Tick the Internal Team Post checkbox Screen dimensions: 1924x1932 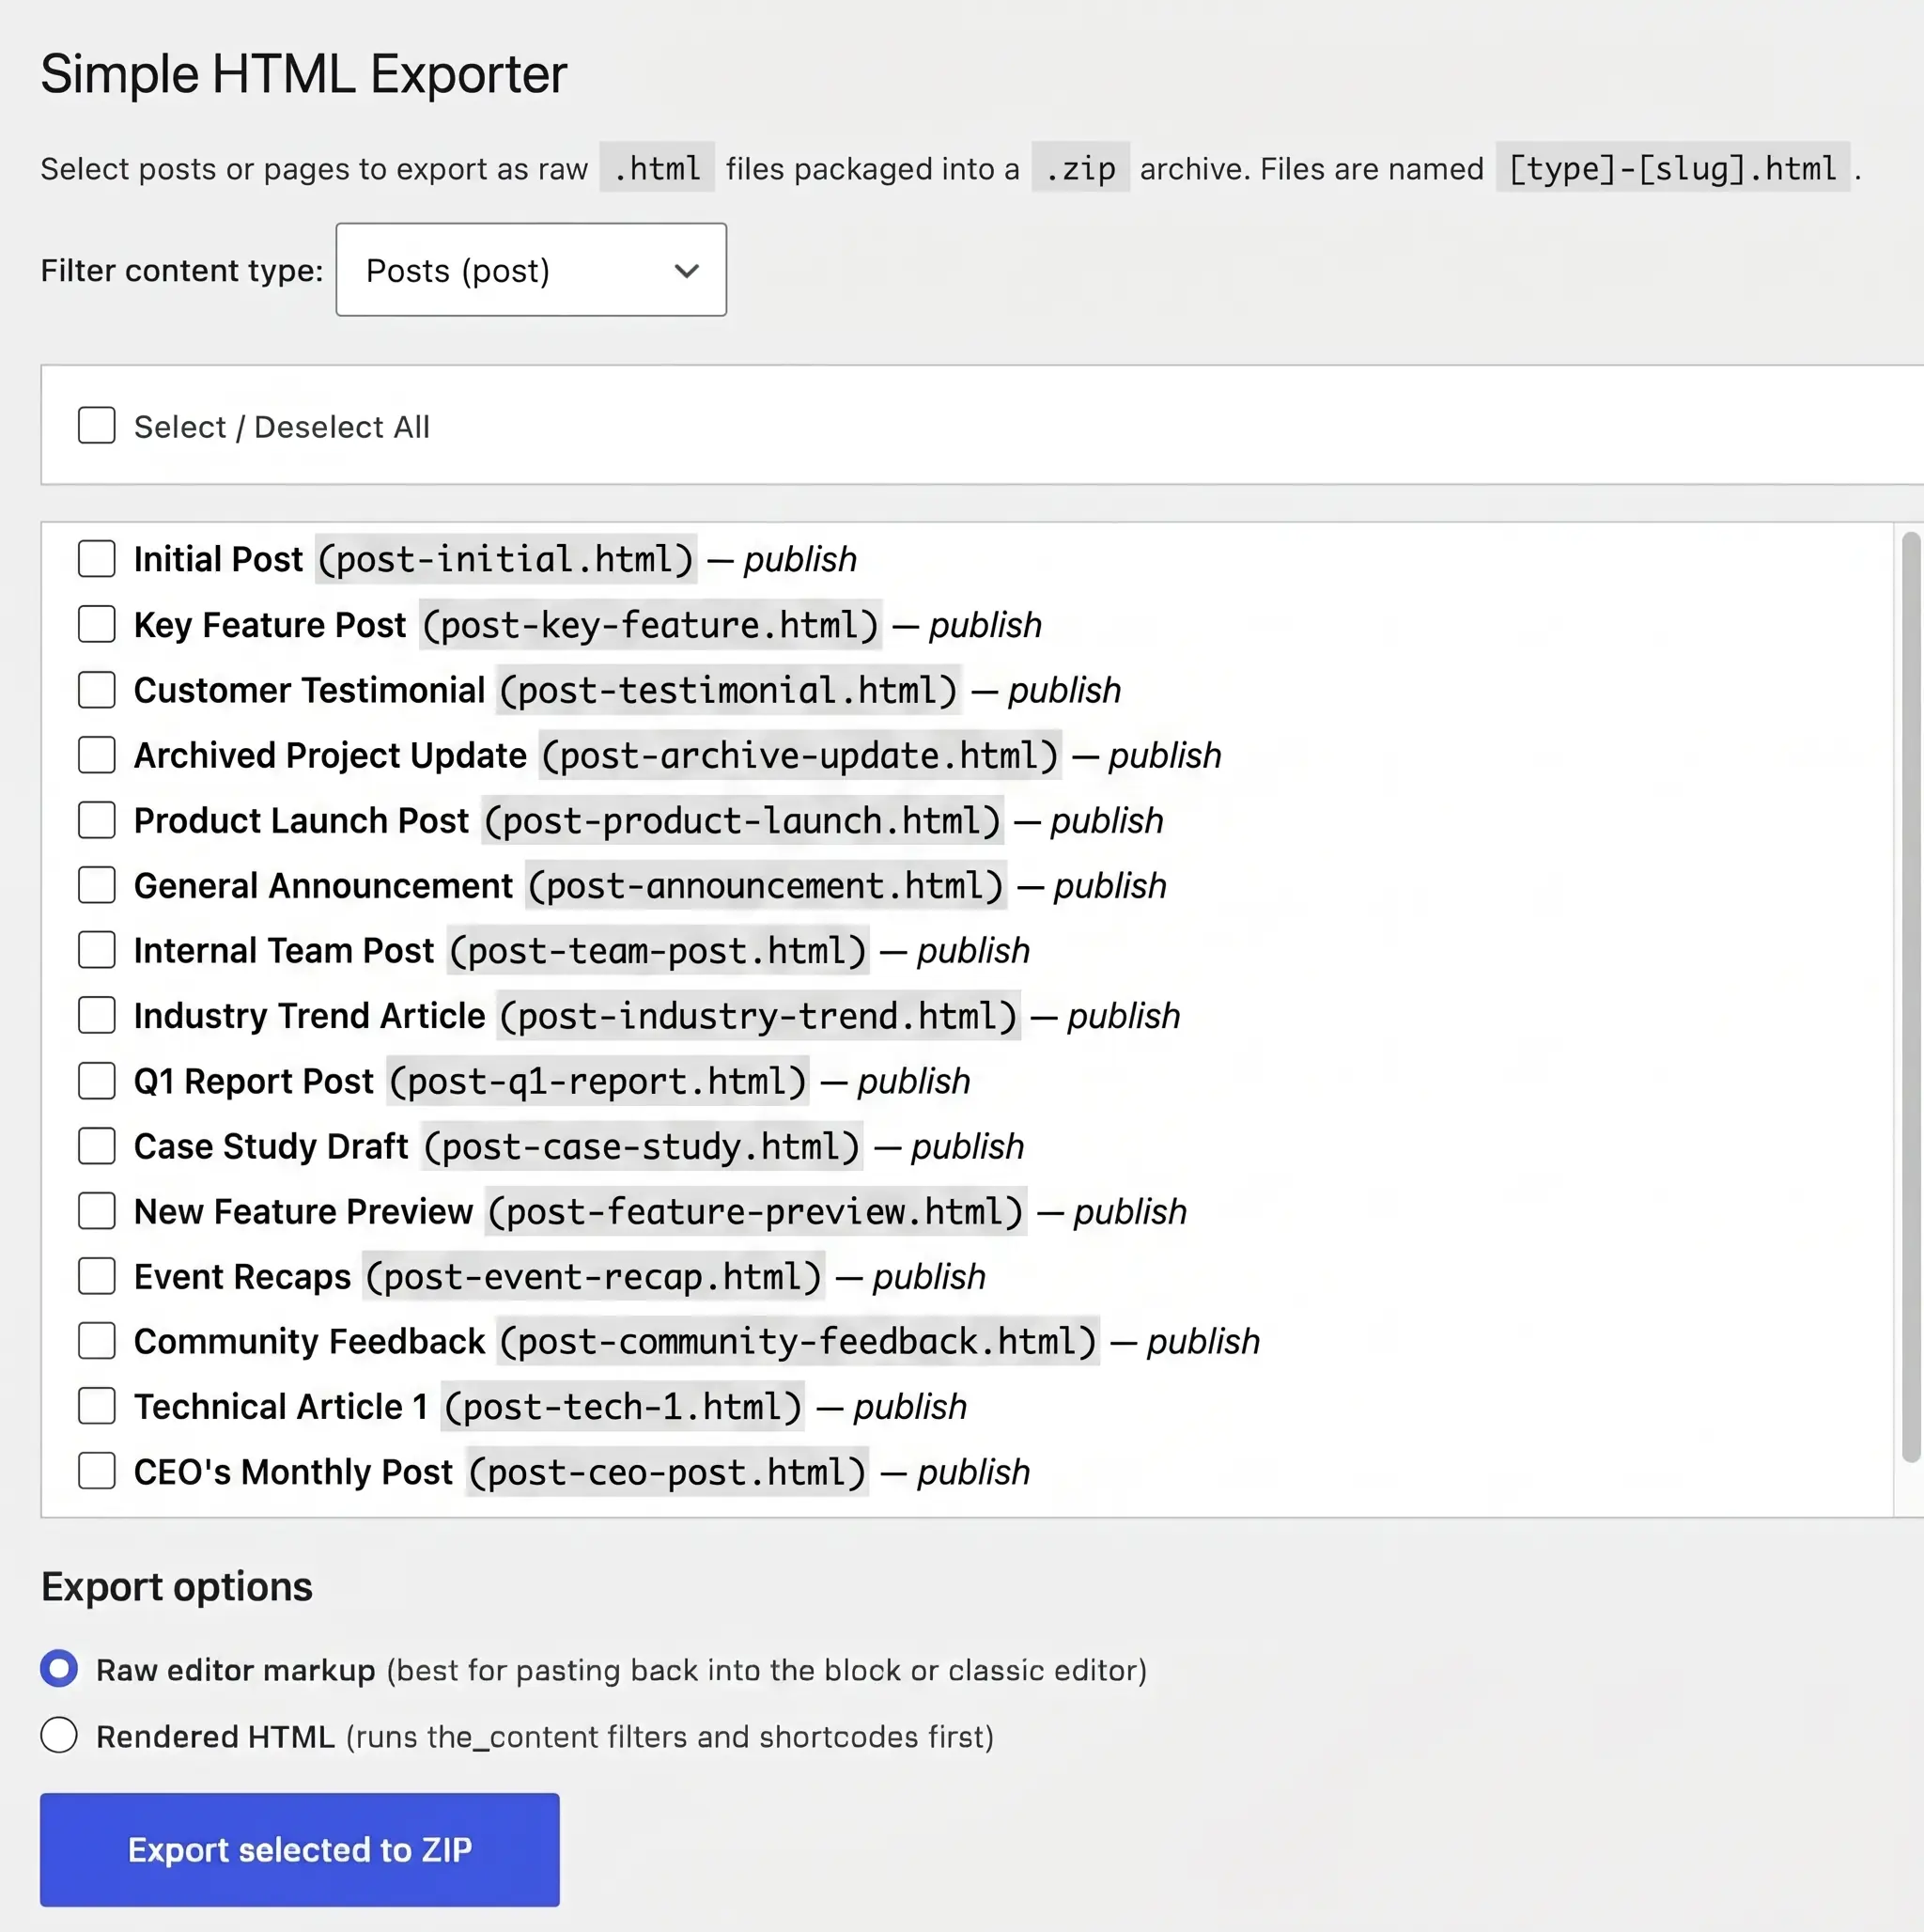click(x=97, y=950)
